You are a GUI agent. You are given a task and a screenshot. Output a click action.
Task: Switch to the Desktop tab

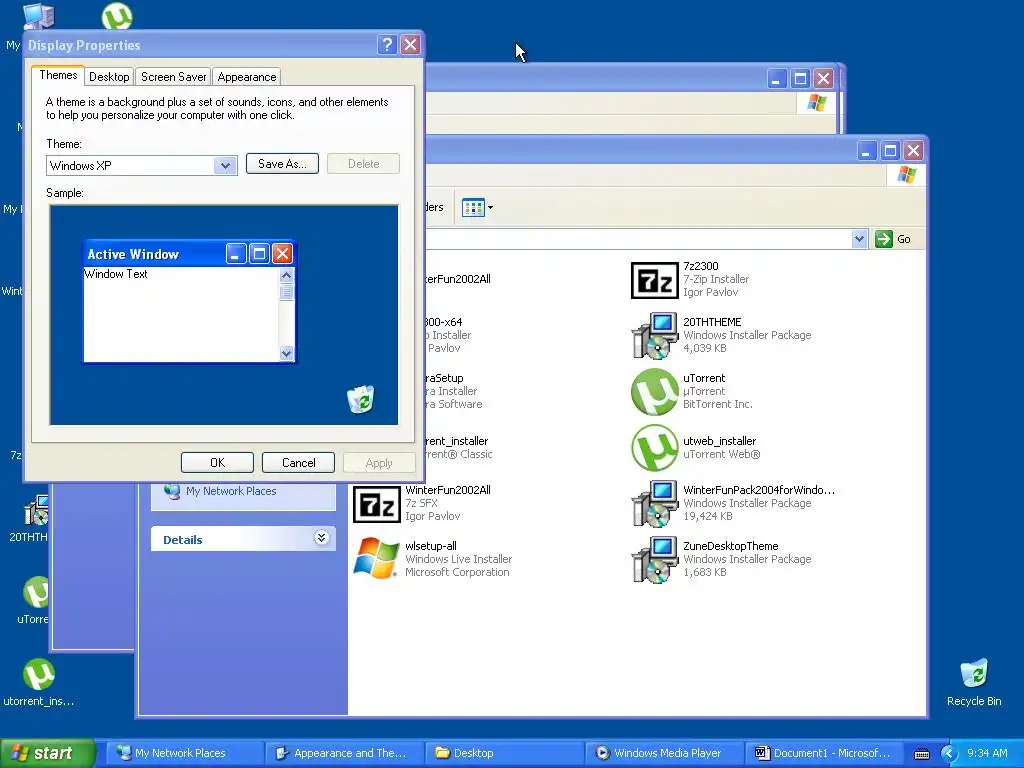(x=109, y=76)
